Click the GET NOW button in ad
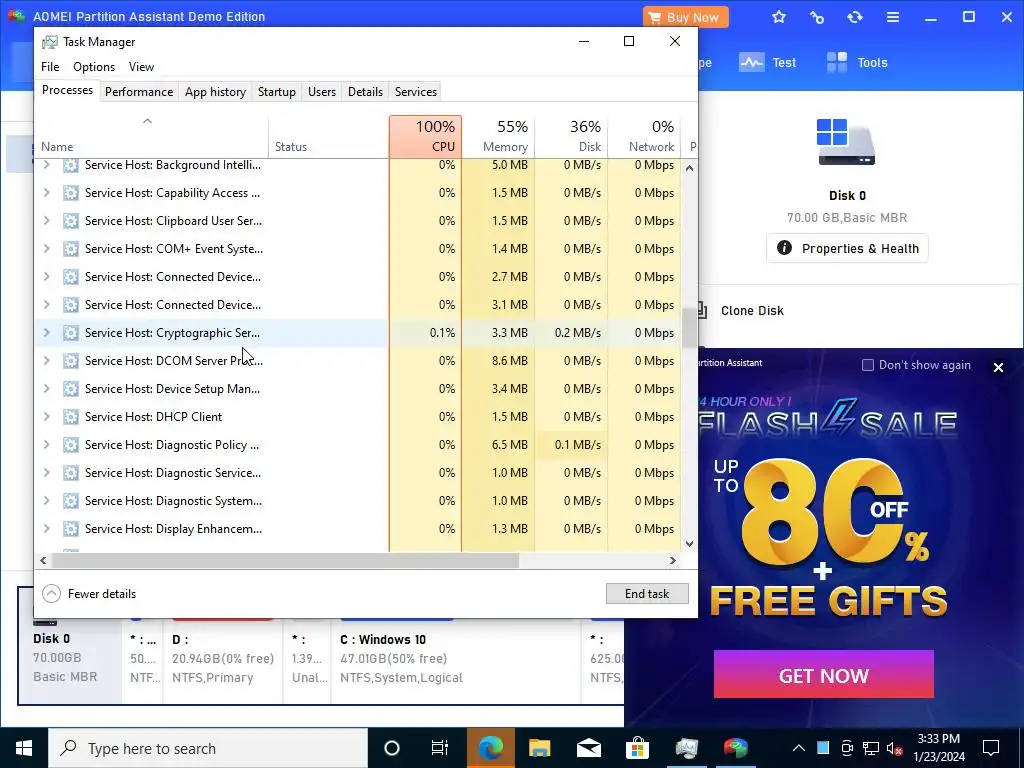Screen dimensions: 1024x768 [x=824, y=675]
